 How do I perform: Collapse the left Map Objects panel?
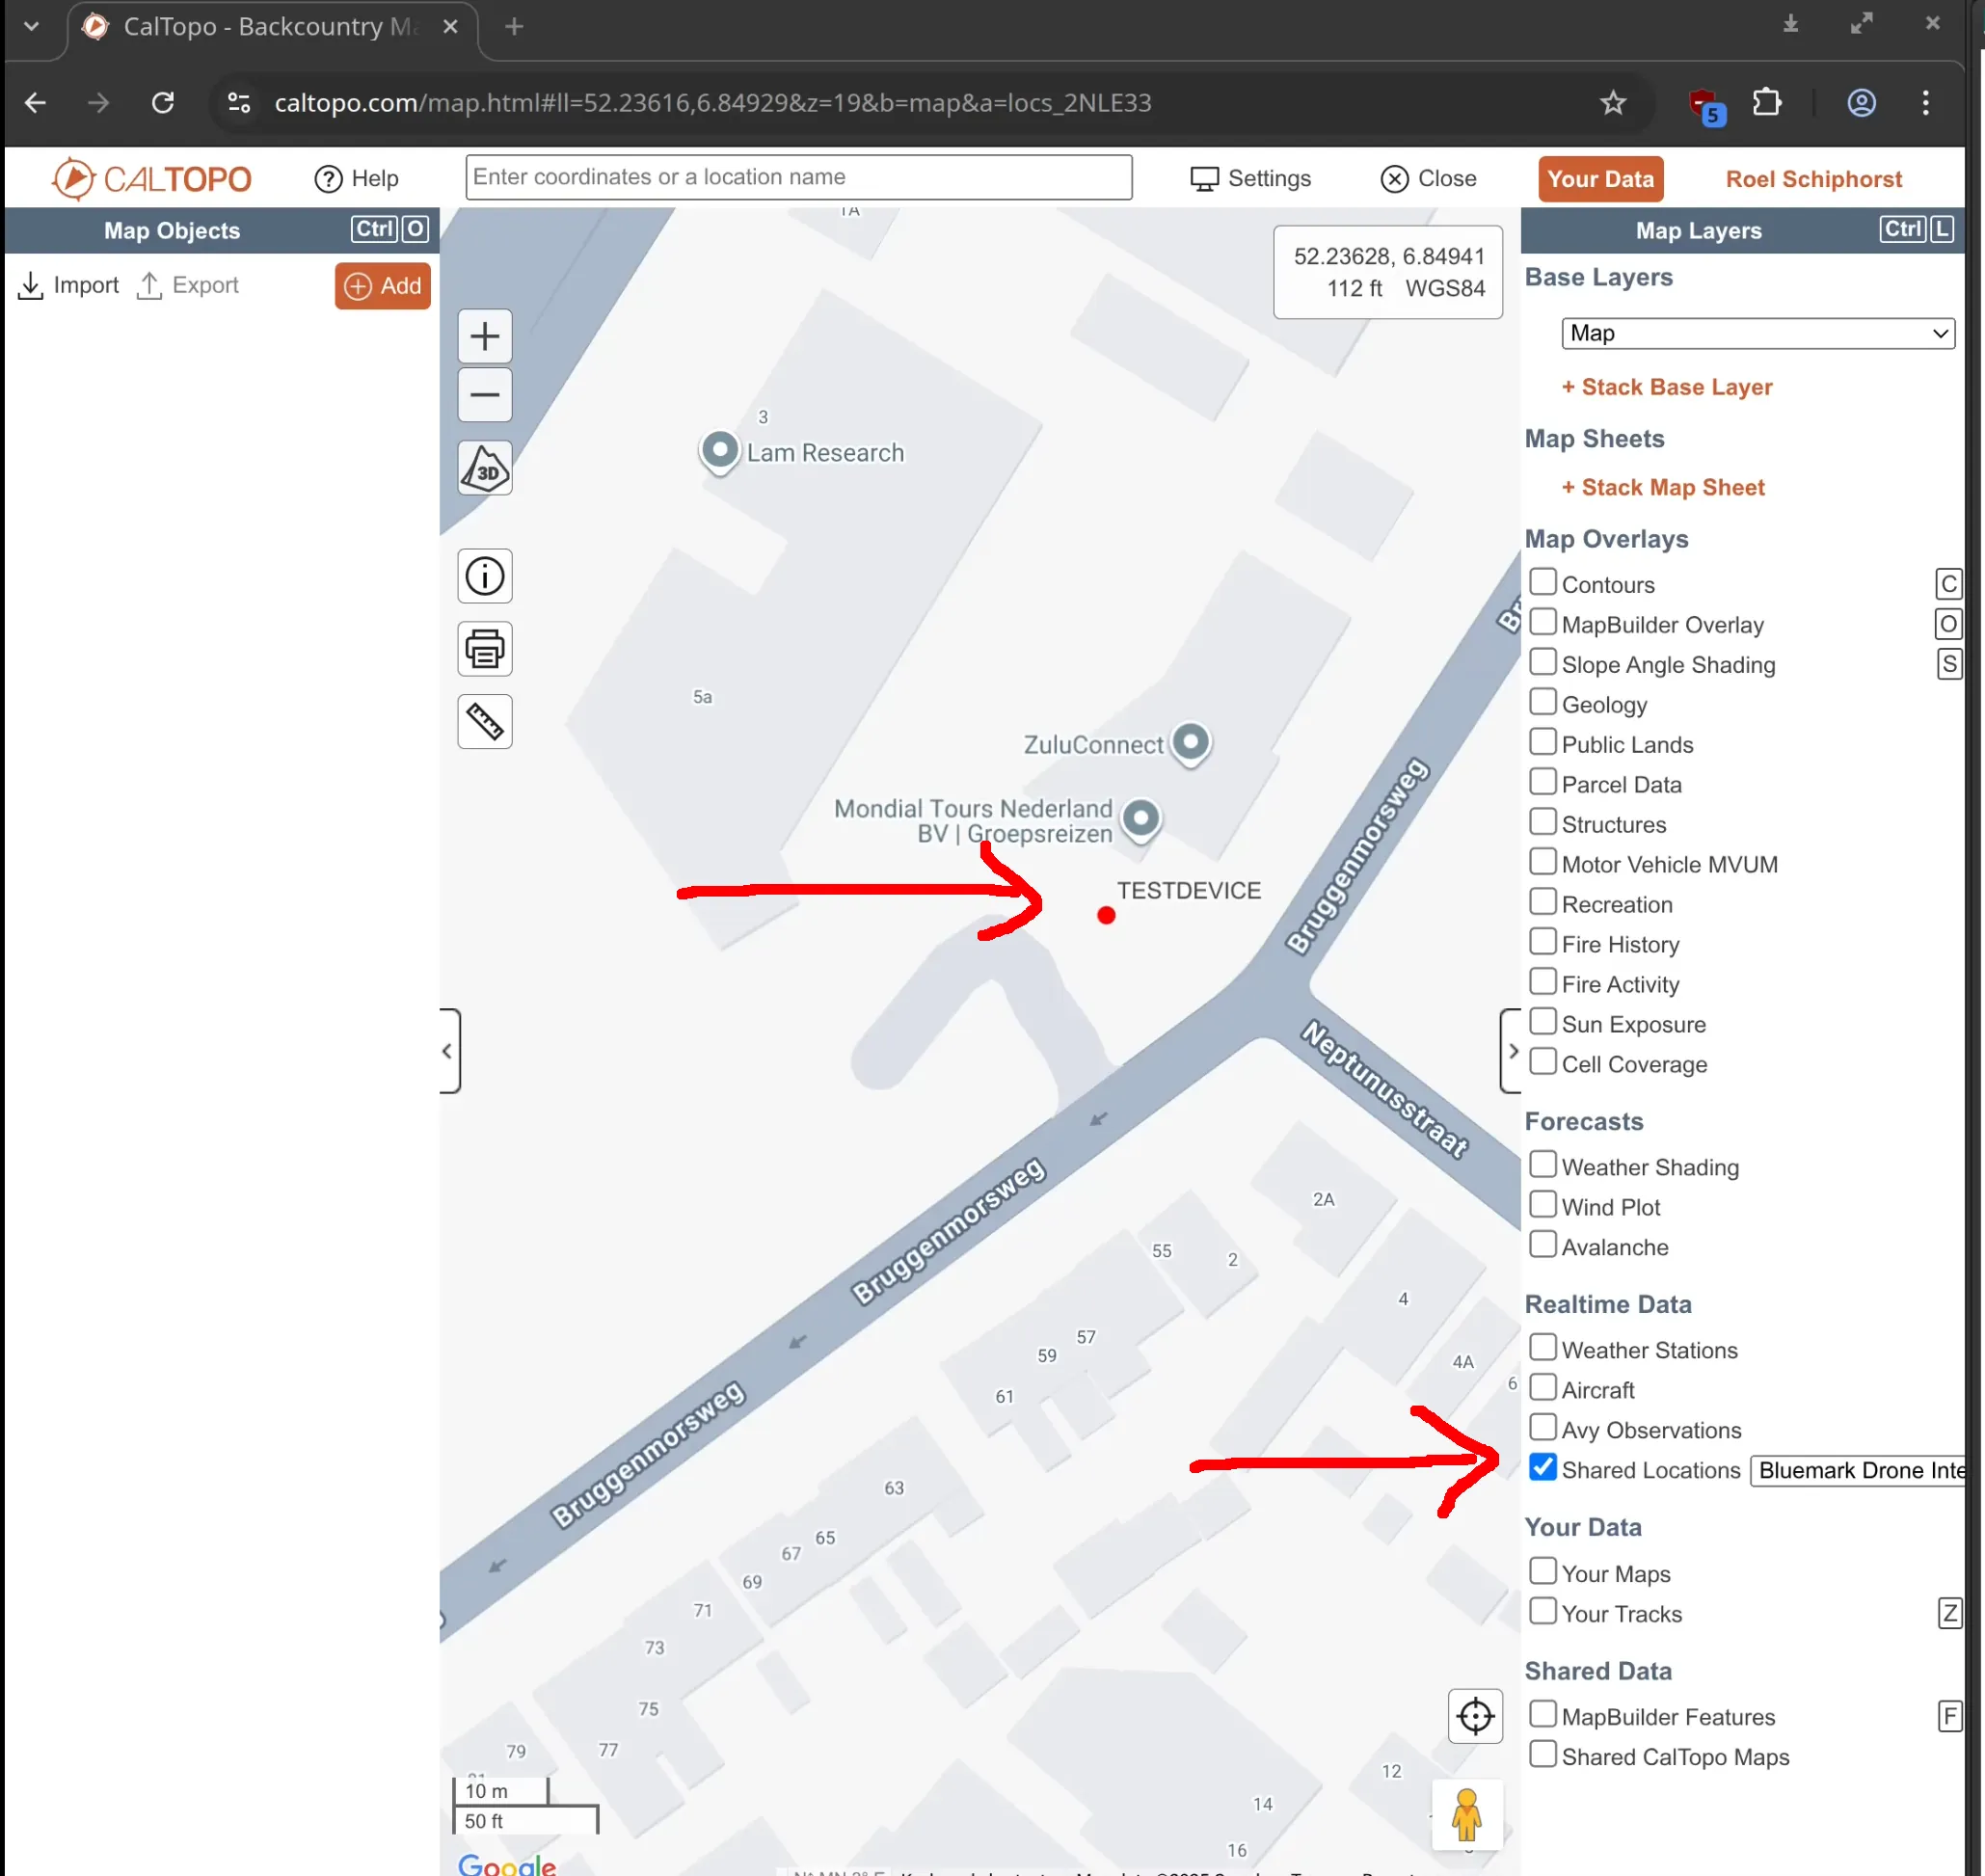coord(448,1051)
